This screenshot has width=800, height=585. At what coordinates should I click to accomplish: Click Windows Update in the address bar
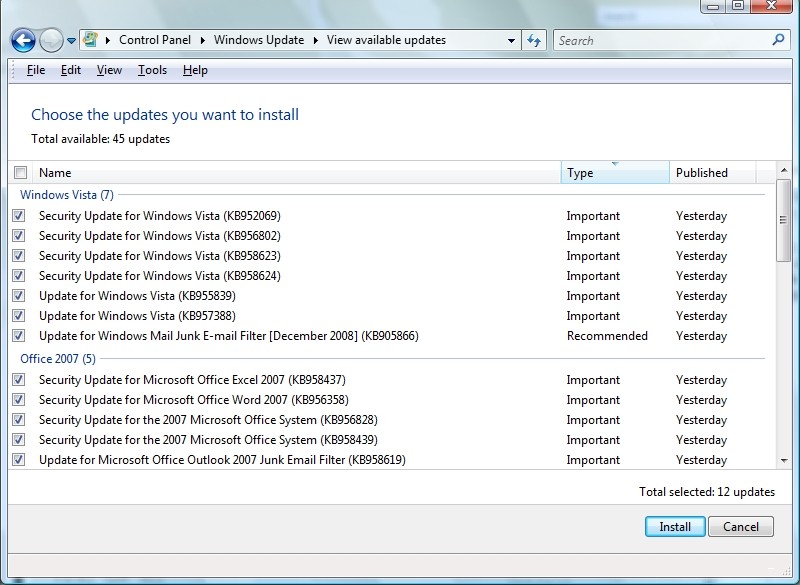259,40
